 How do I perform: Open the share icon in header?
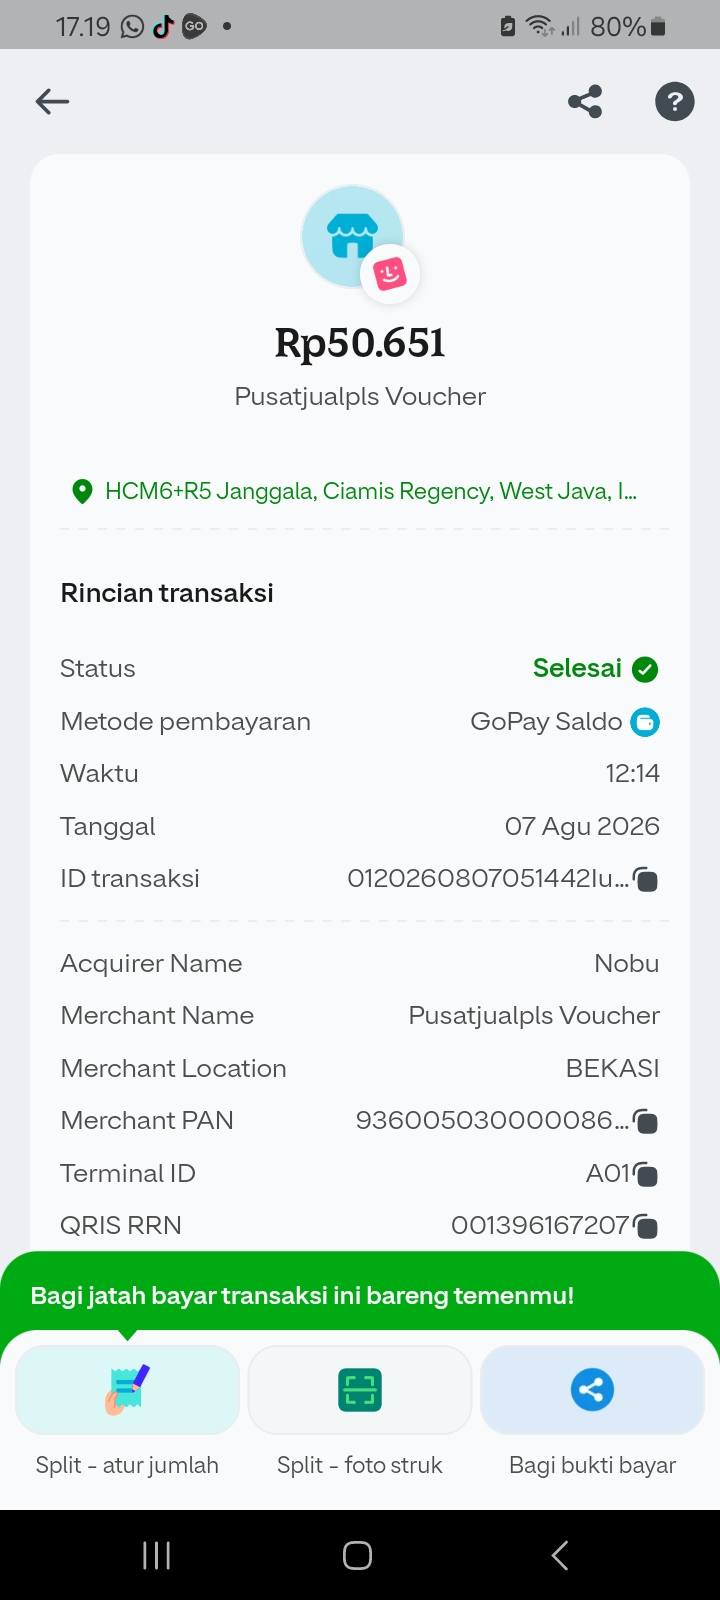585,101
